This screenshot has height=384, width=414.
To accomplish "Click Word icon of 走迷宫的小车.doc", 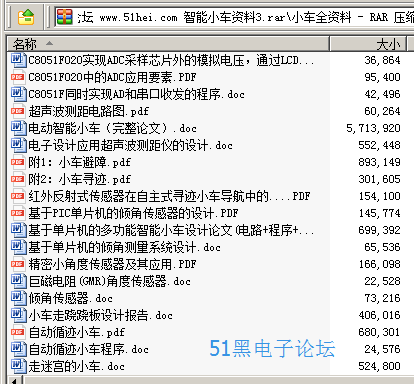I will 18,366.
